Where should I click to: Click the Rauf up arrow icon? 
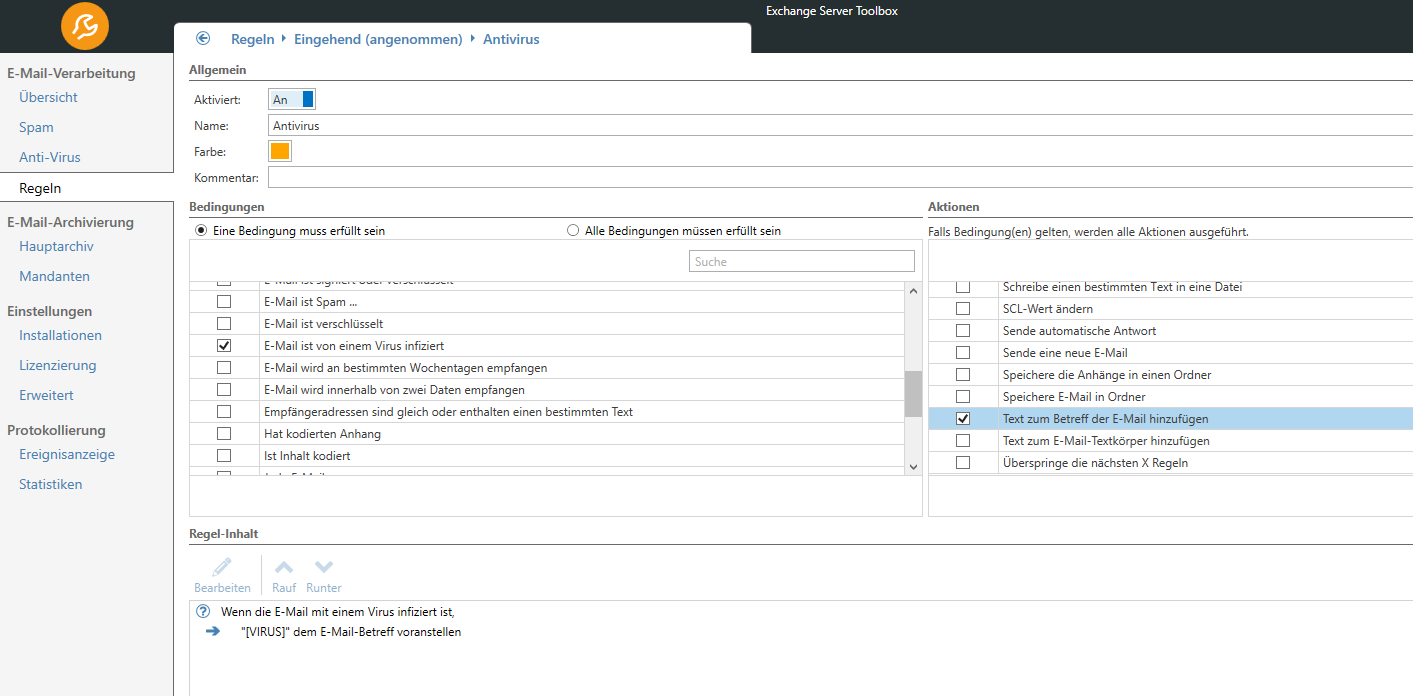click(284, 567)
